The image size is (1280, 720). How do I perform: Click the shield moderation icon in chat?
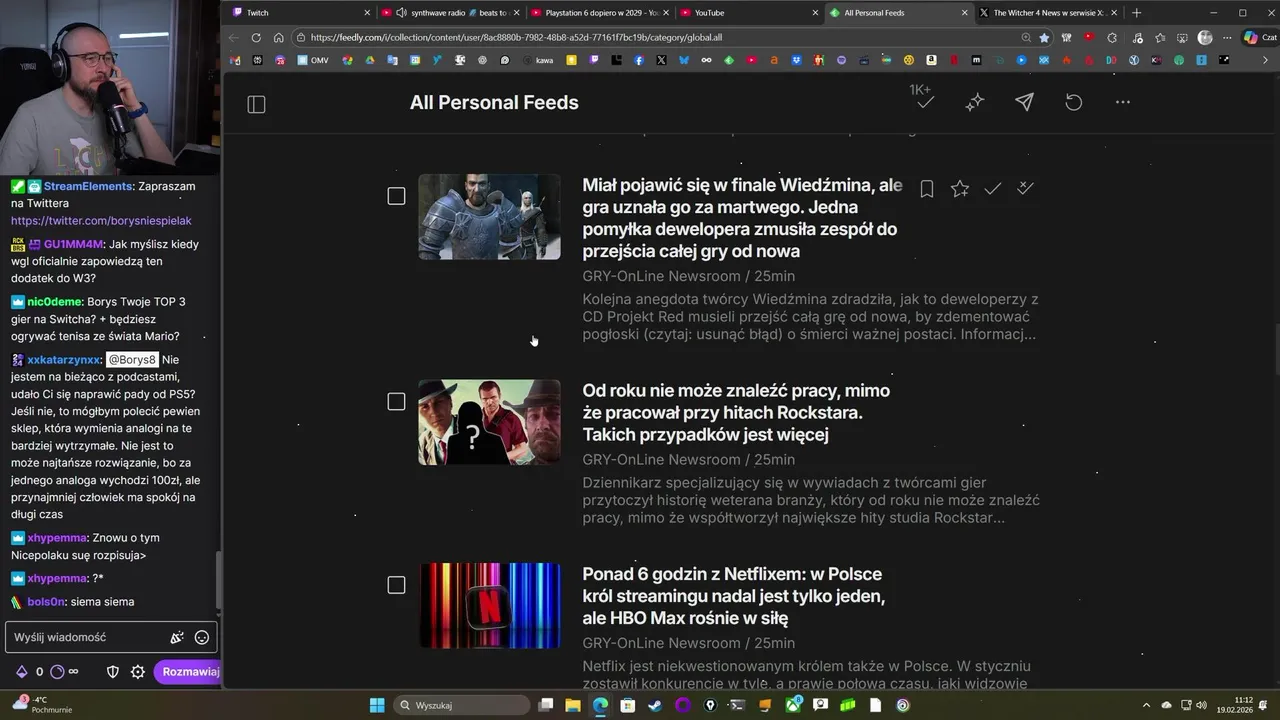[113, 672]
